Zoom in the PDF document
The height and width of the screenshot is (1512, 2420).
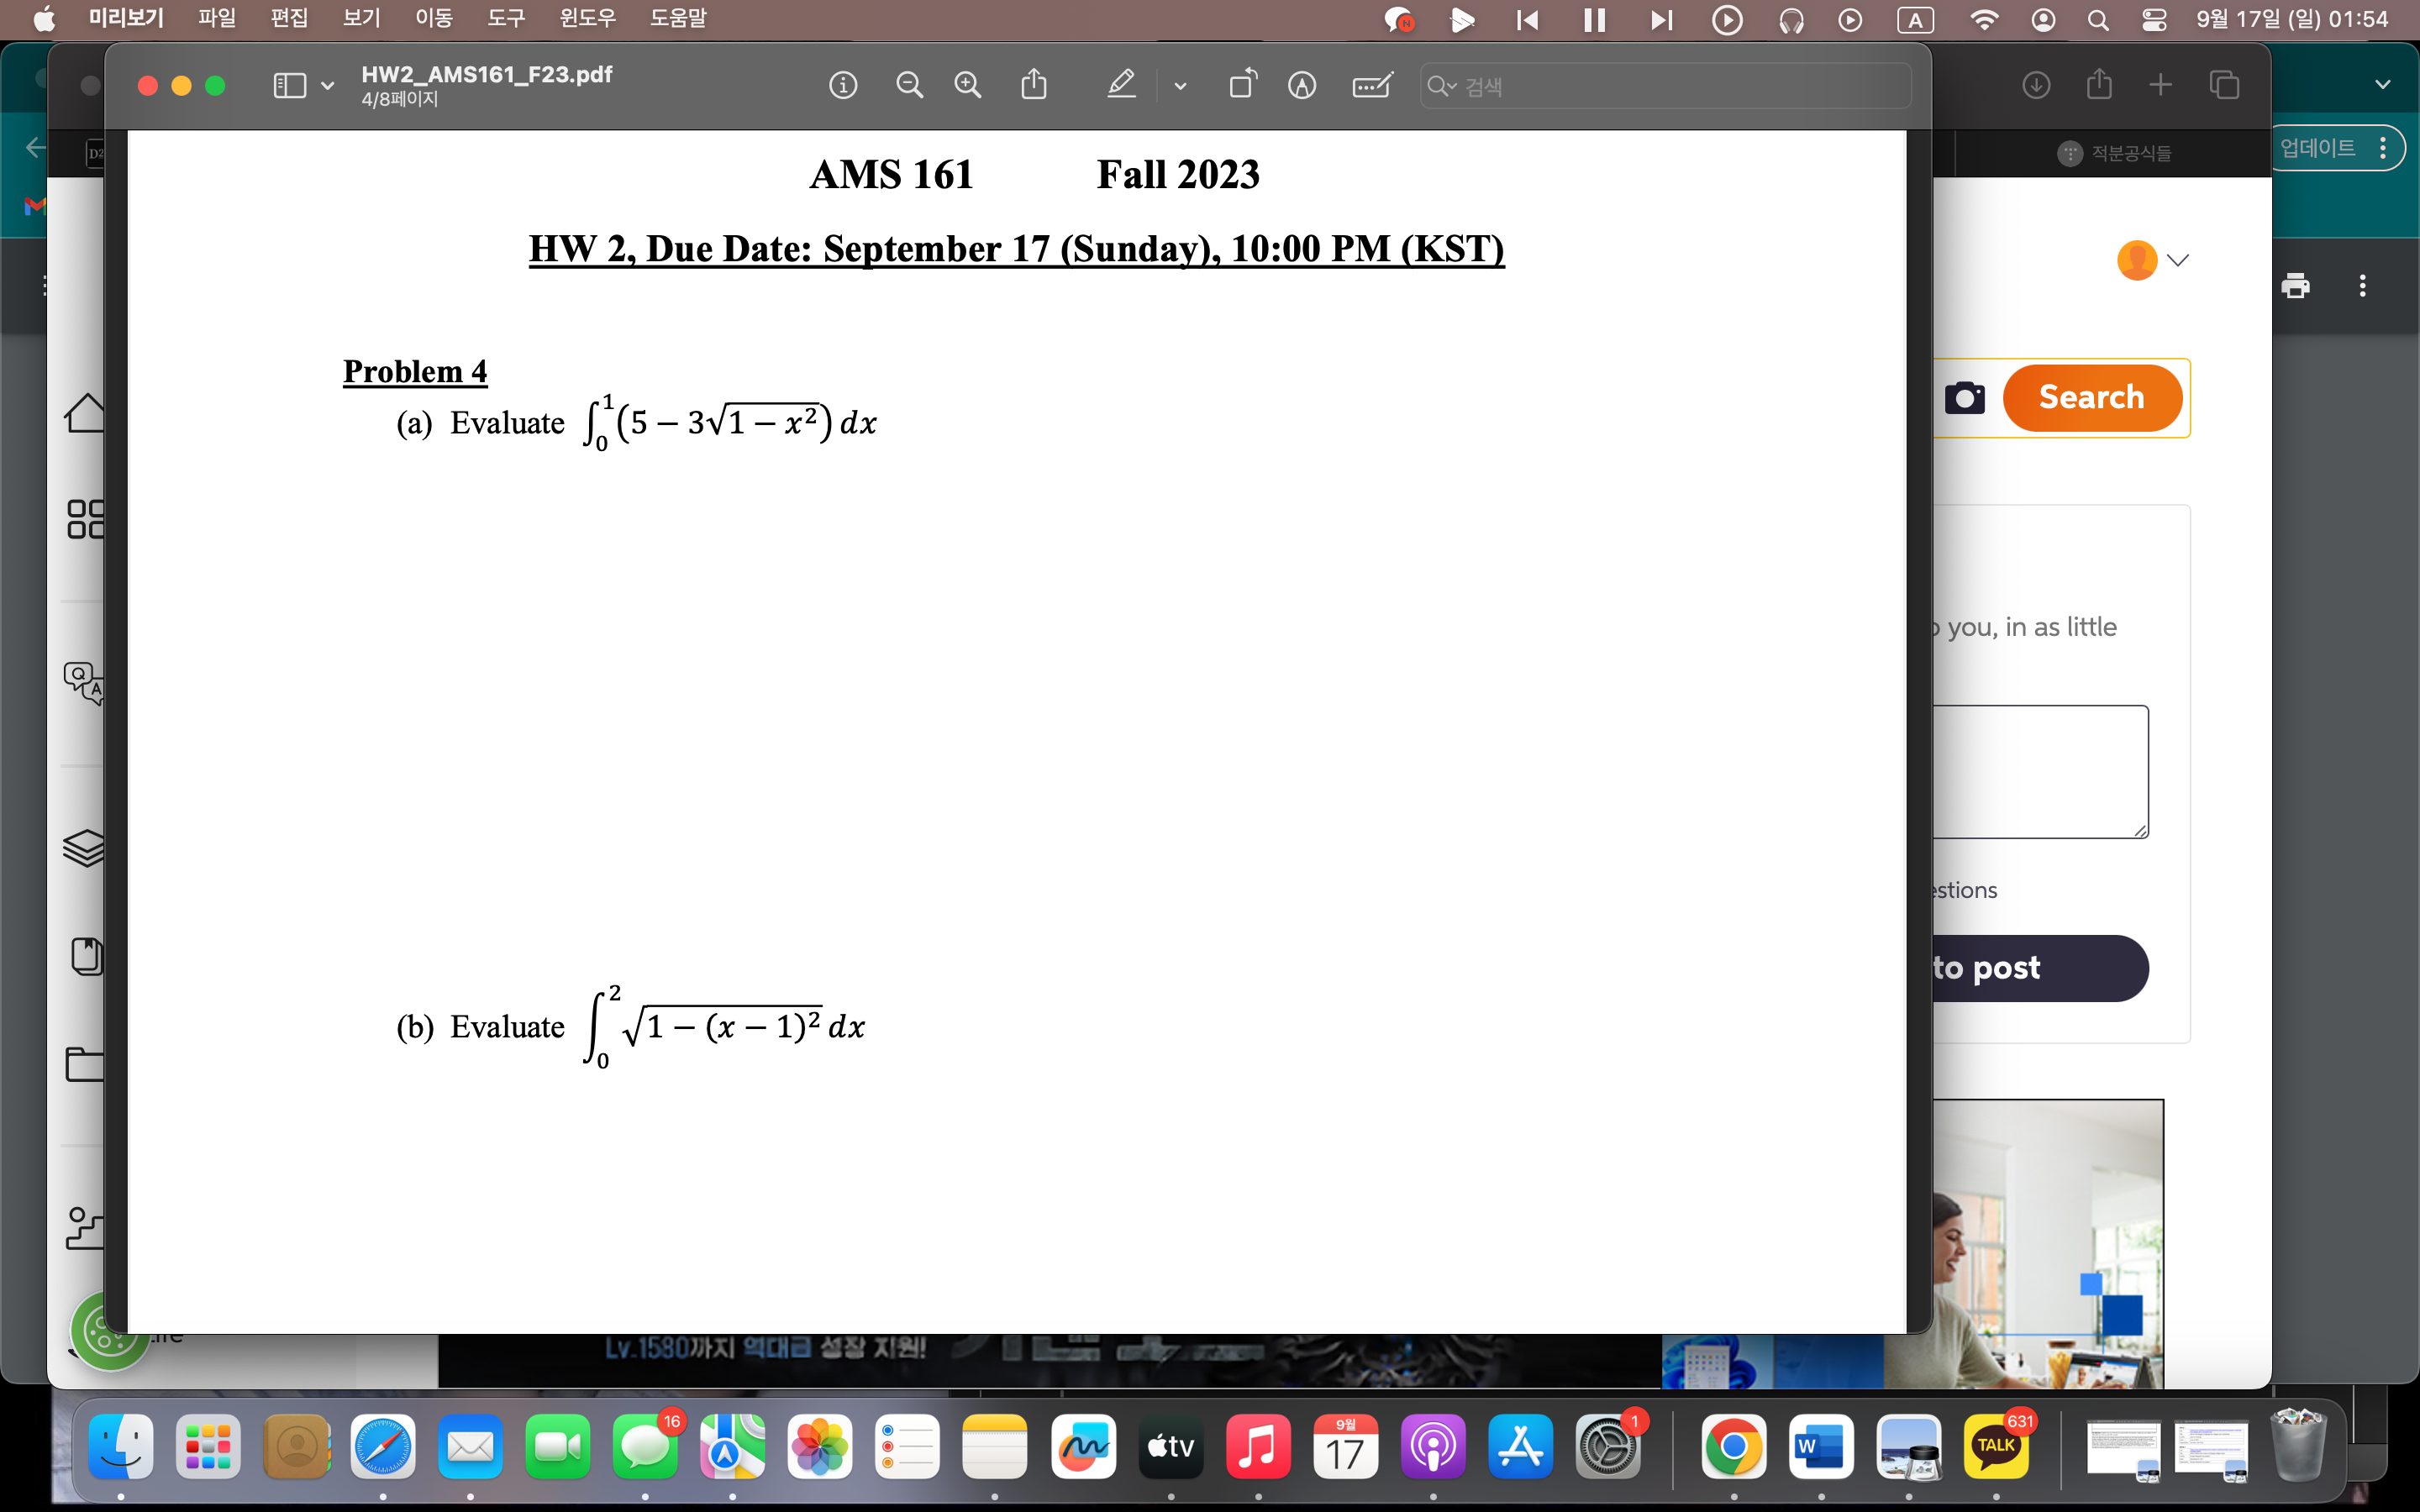(967, 86)
